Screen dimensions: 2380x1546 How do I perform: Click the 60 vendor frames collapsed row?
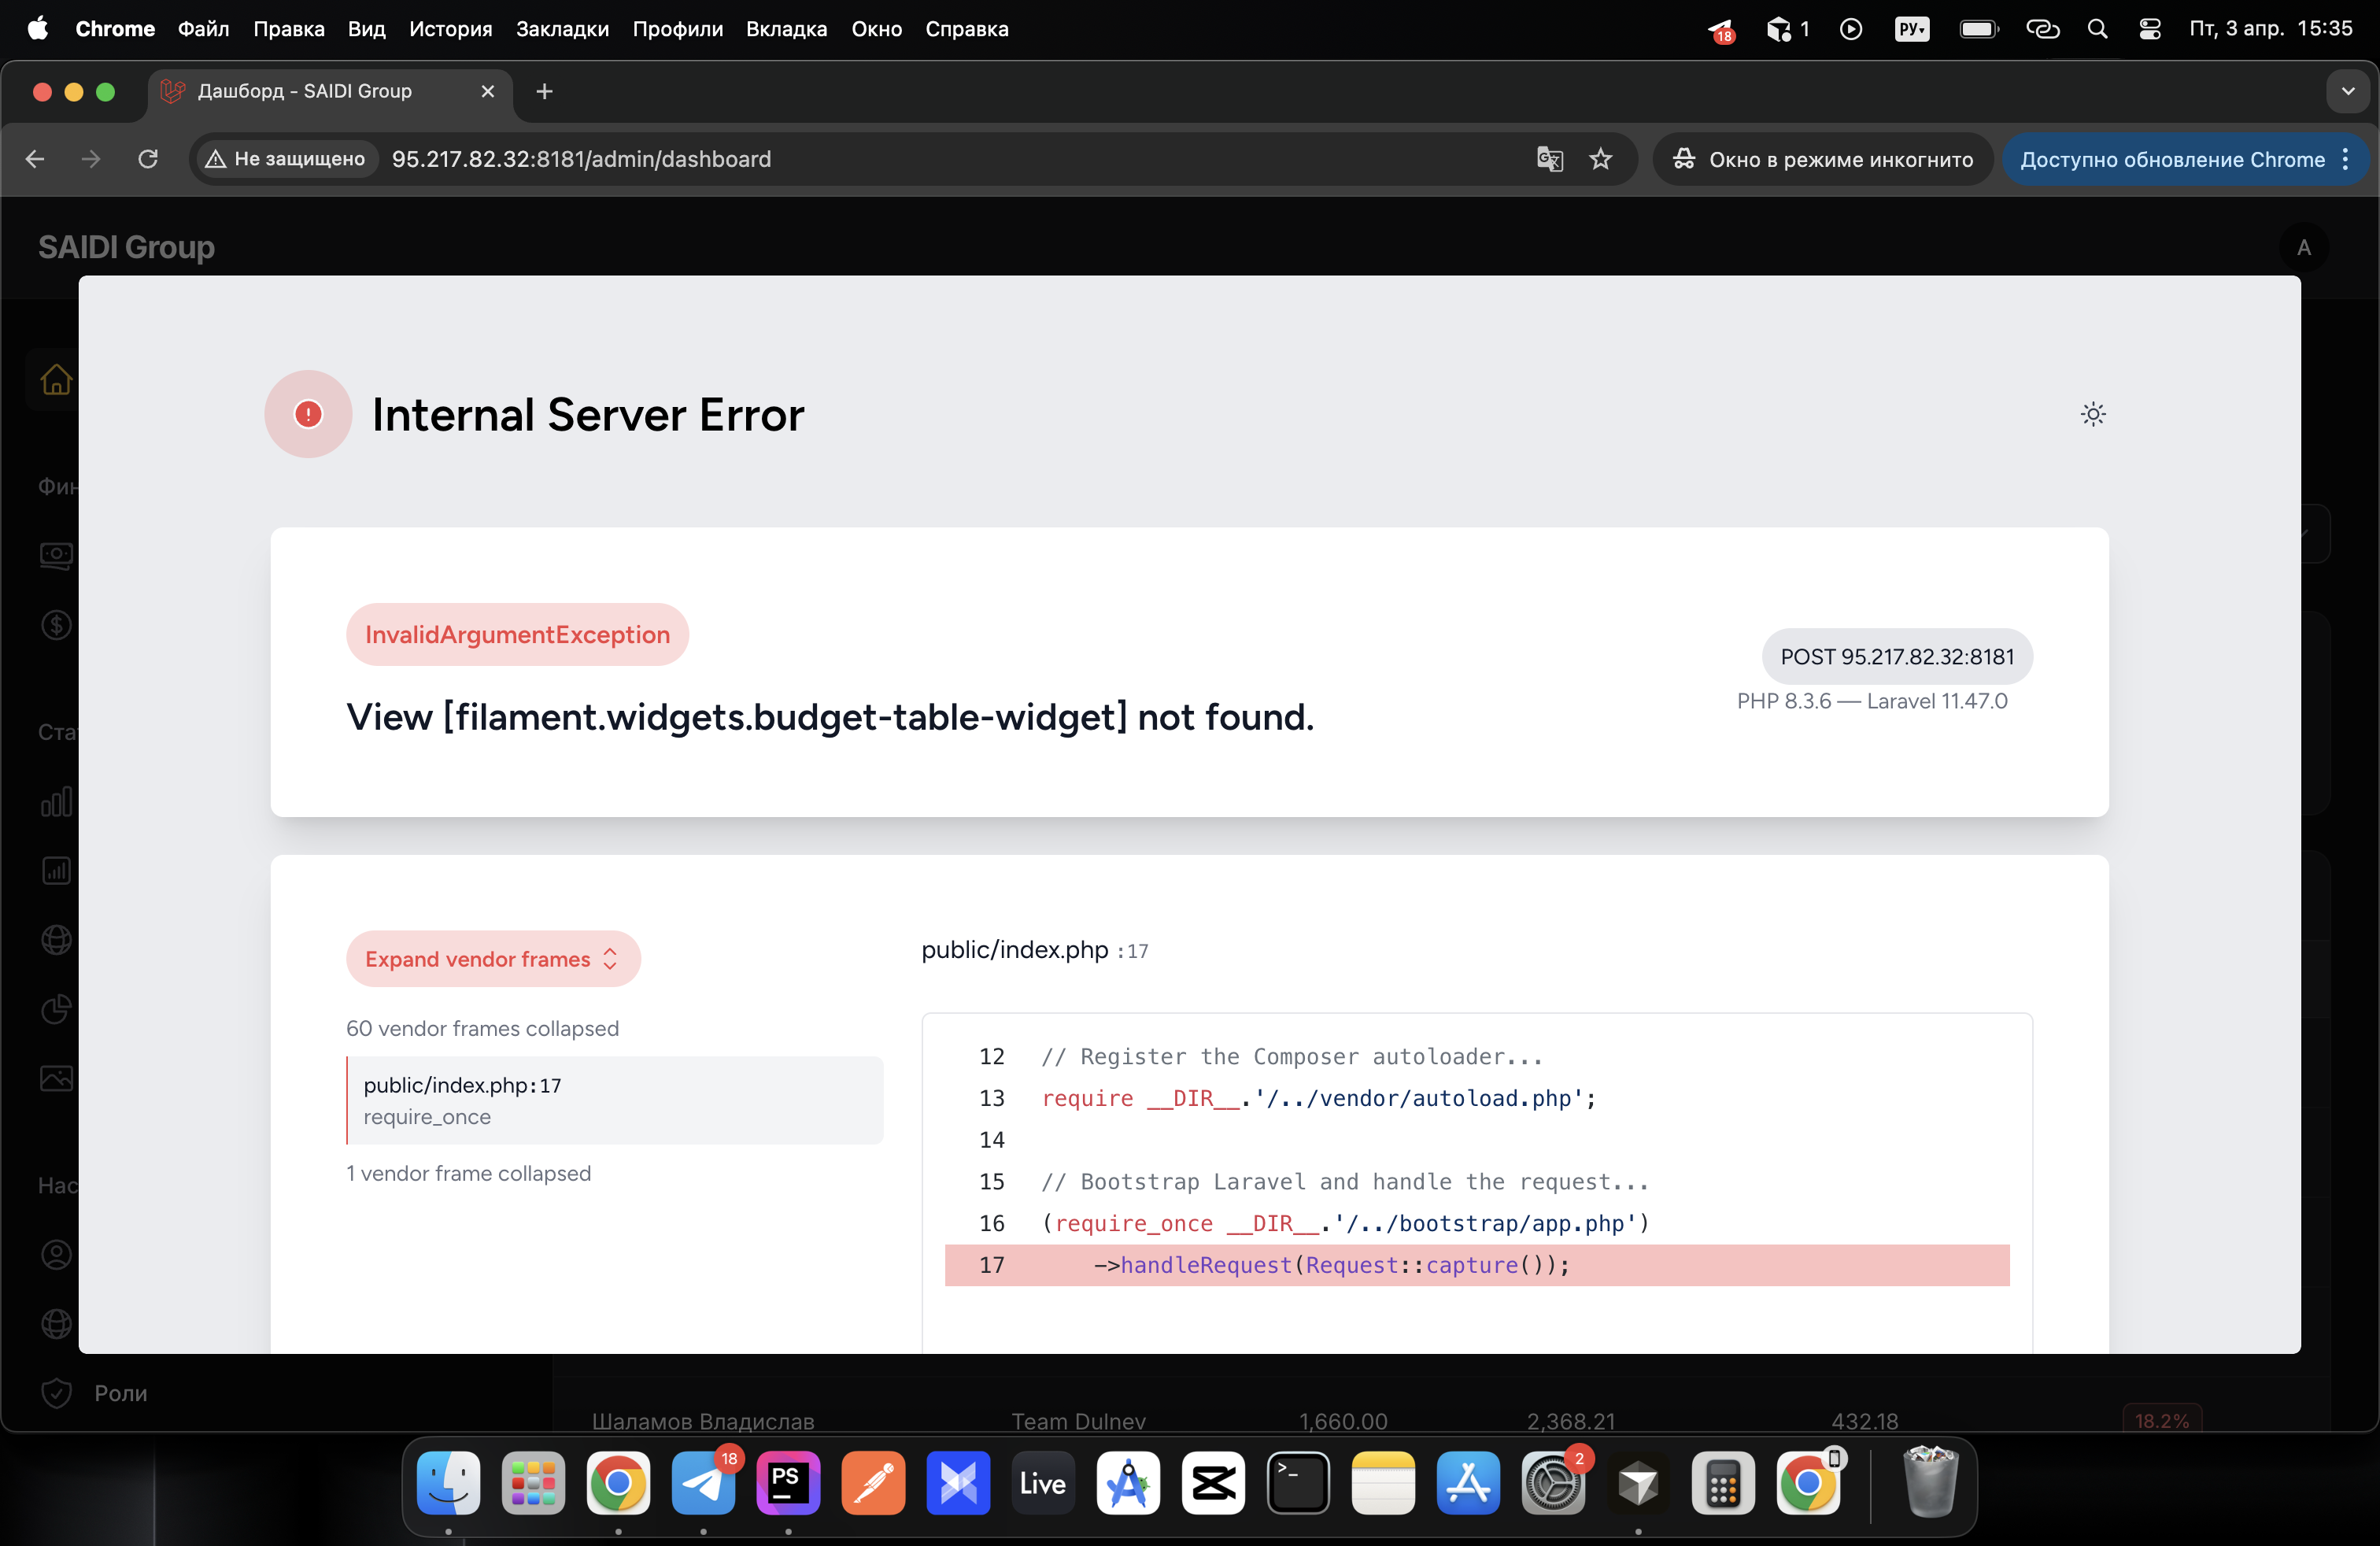coord(482,1028)
